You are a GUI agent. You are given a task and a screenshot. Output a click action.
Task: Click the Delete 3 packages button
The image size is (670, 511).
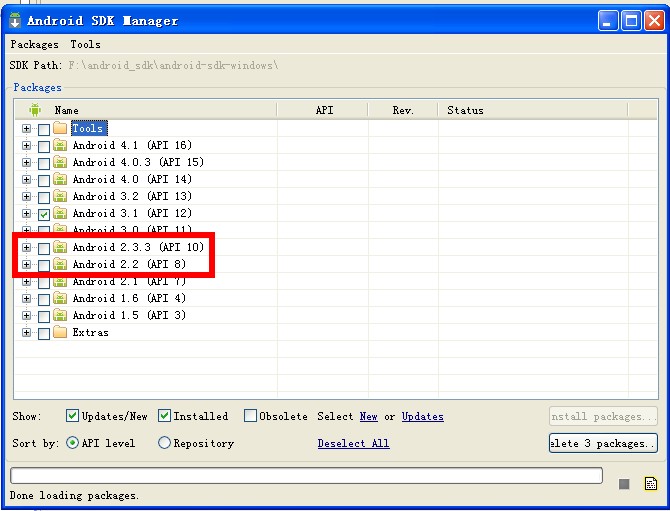(603, 443)
